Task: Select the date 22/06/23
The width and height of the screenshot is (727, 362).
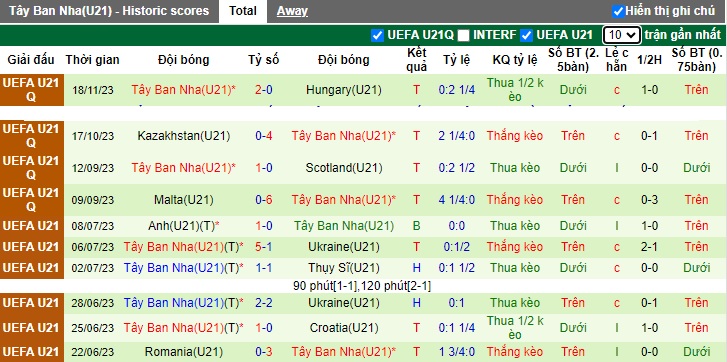Action: tap(92, 352)
